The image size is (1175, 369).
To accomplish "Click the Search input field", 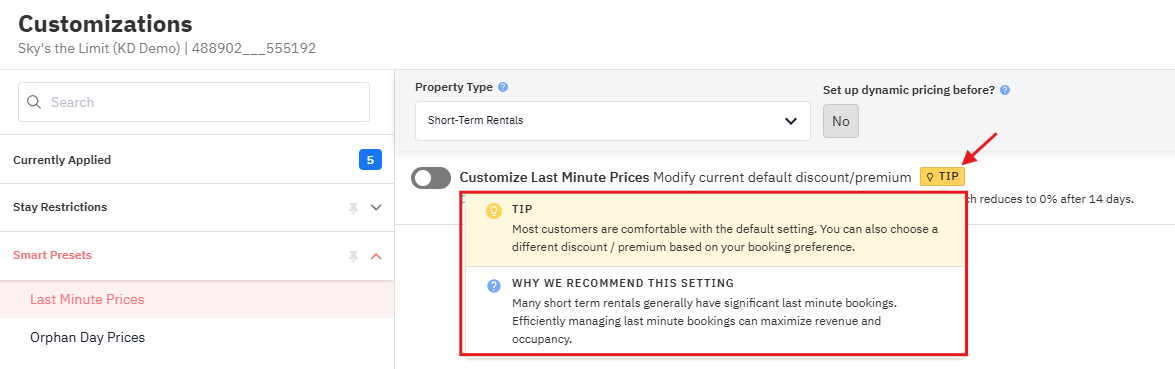I will pos(194,102).
